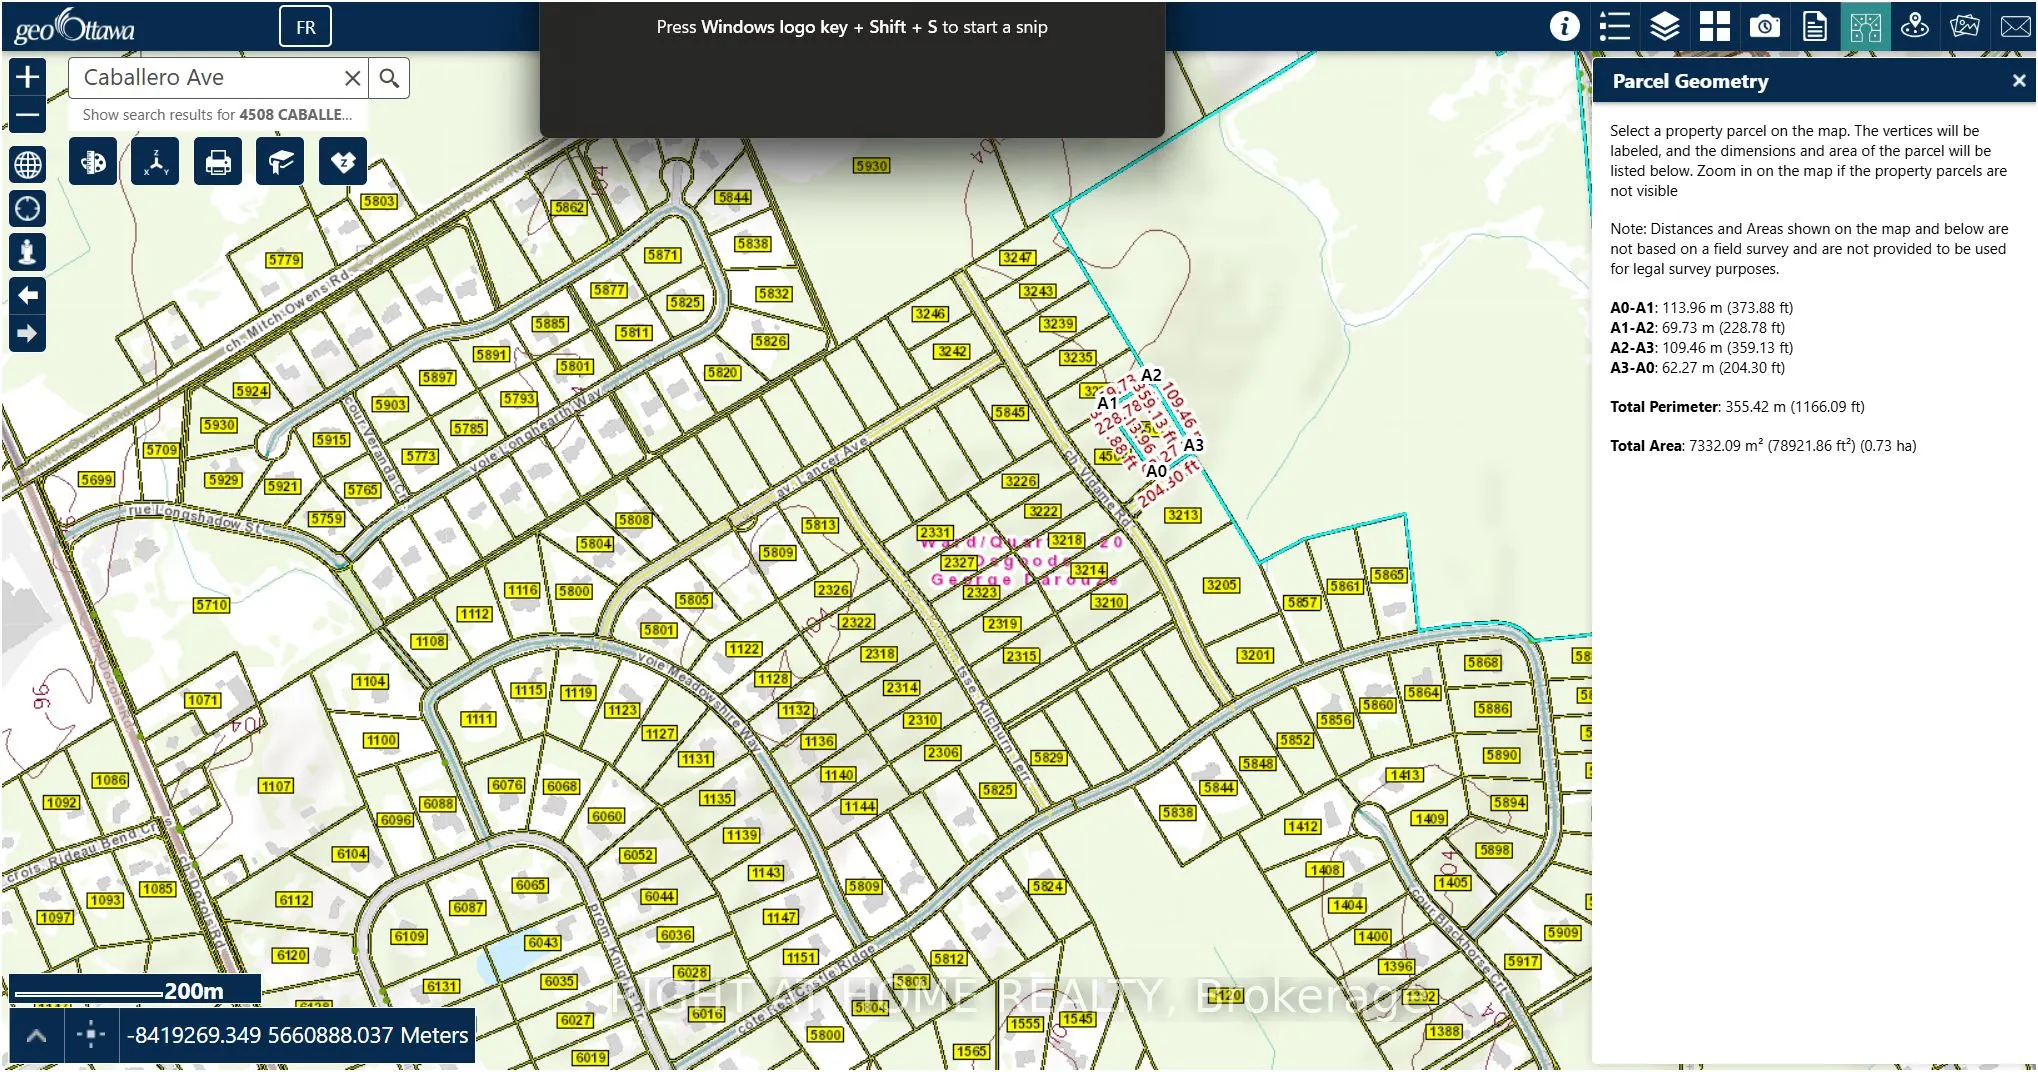This screenshot has height=1072, width=2038.
Task: Click inside the Caballero Ave search field
Action: click(205, 78)
